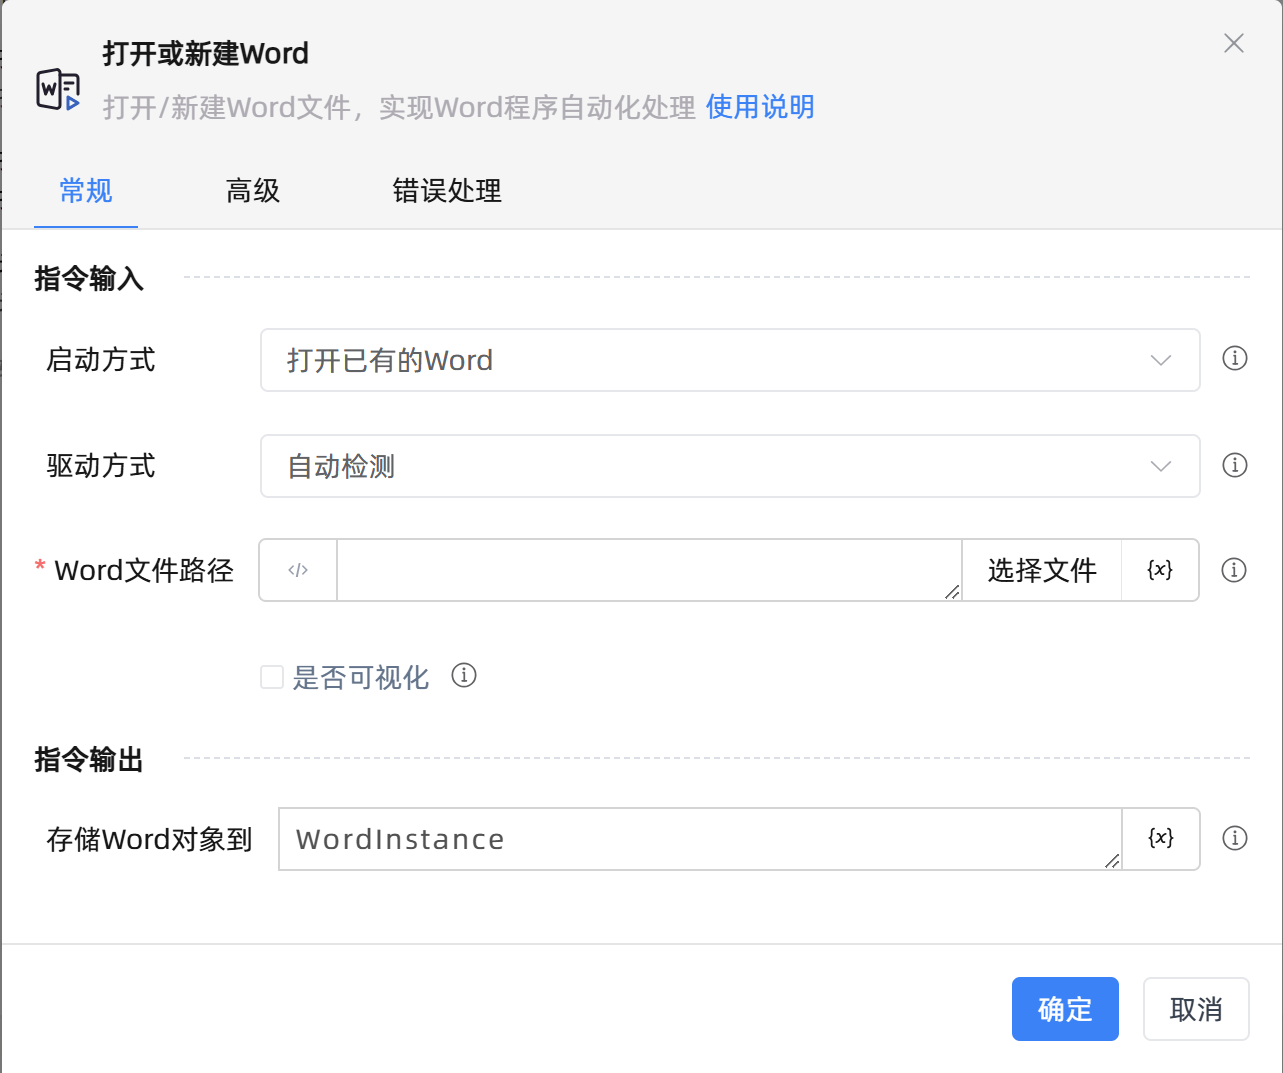
Task: Toggle expression mode icon for Word文件路径
Action: coord(298,570)
